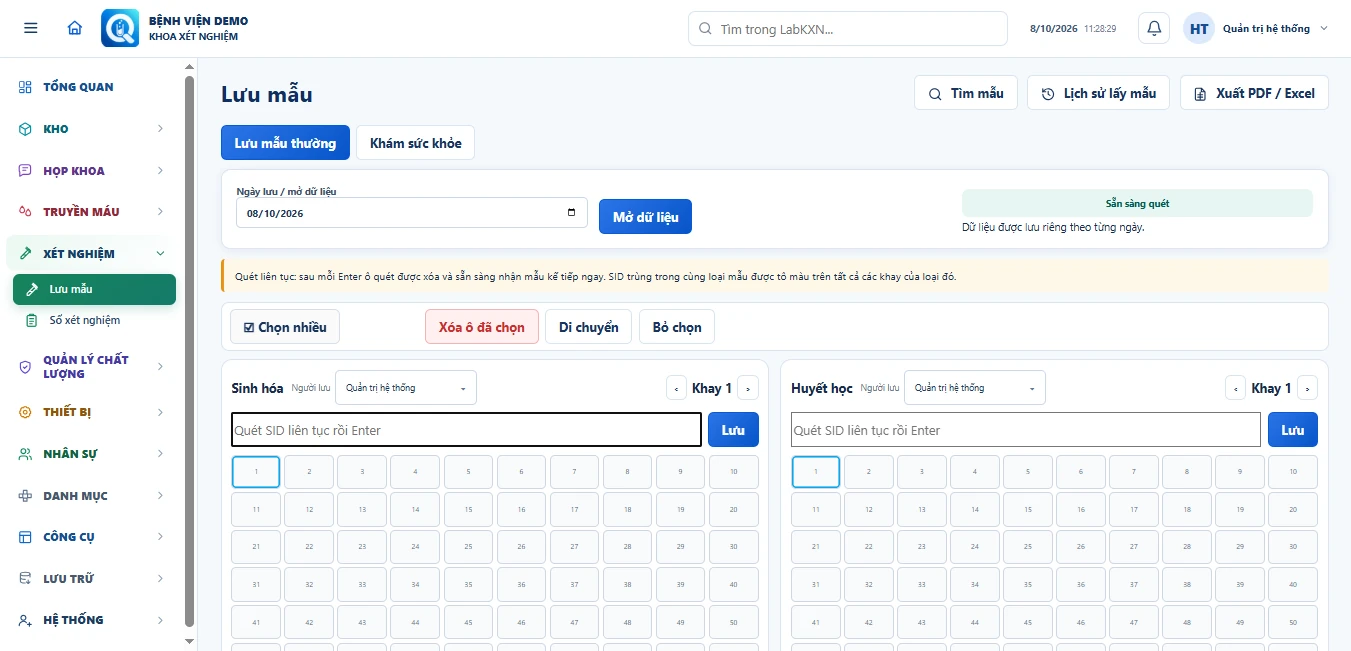Click the Tìm mẫu button
Image resolution: width=1351 pixels, height=651 pixels.
tap(966, 93)
